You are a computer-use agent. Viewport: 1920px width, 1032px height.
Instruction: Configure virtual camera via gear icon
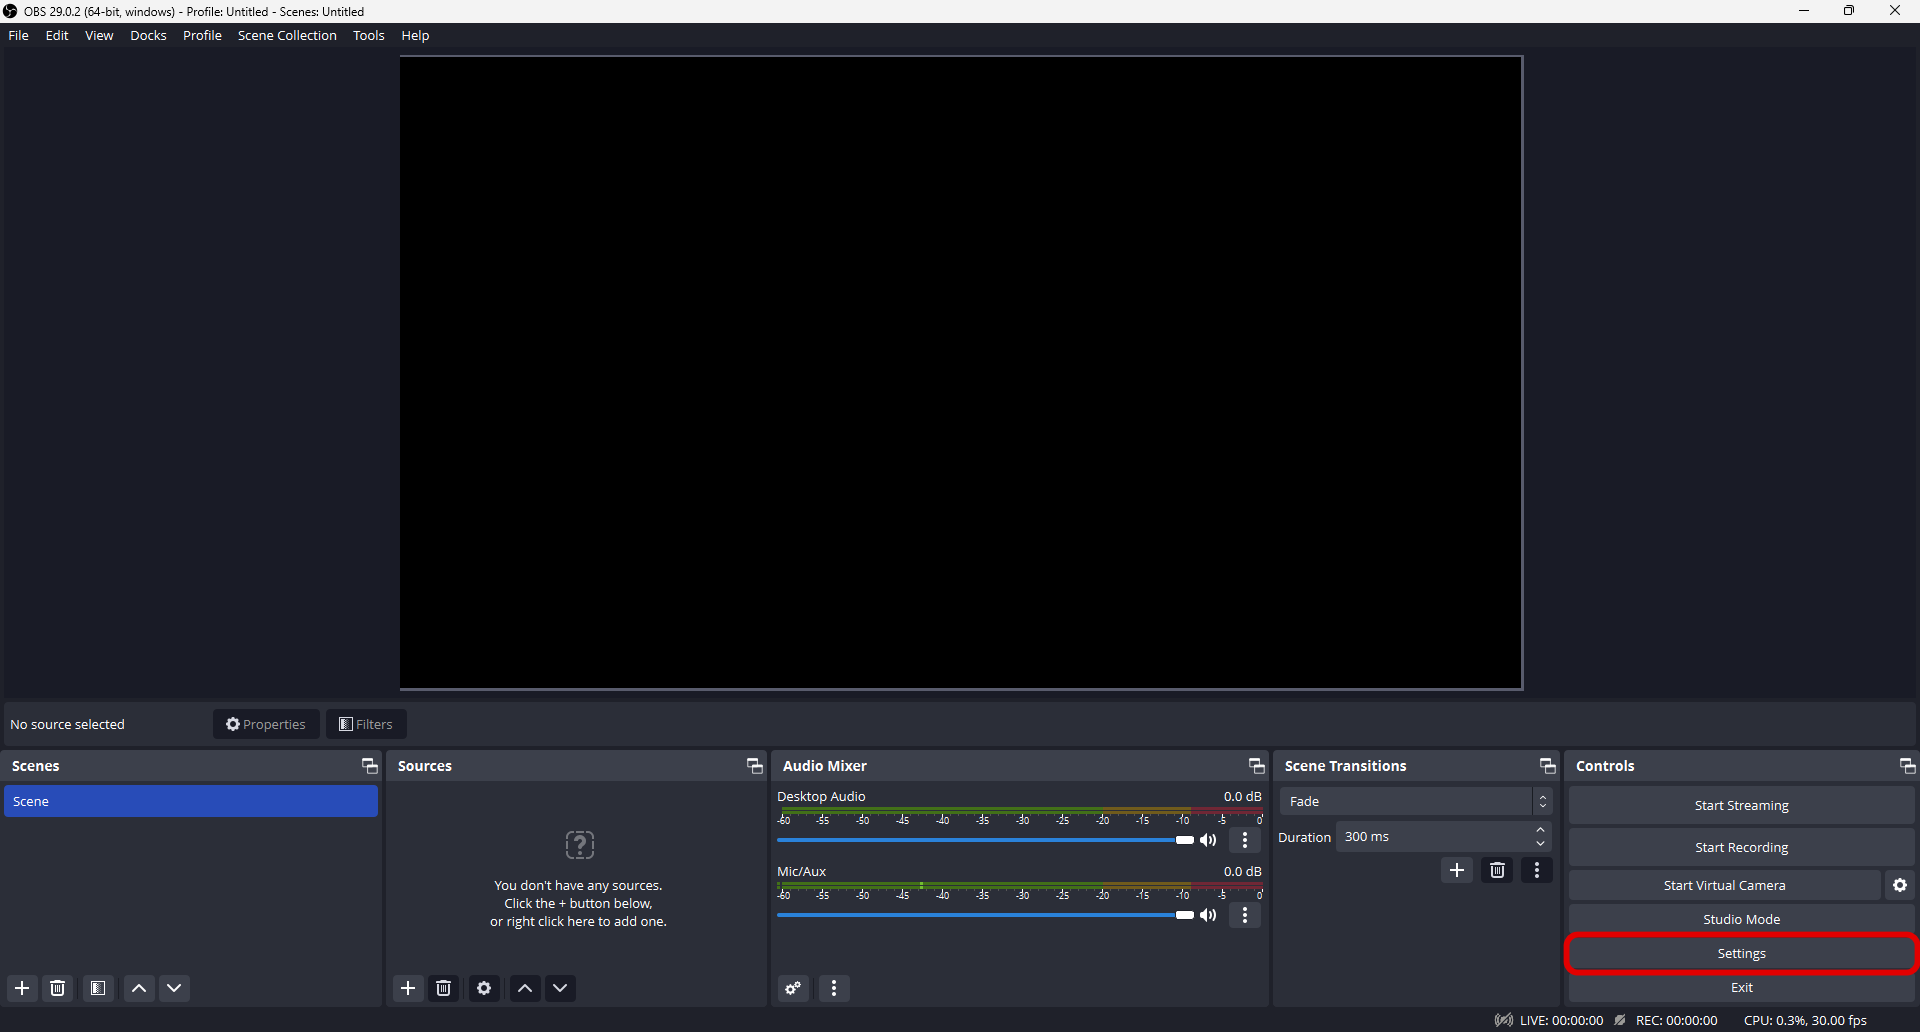click(1900, 885)
